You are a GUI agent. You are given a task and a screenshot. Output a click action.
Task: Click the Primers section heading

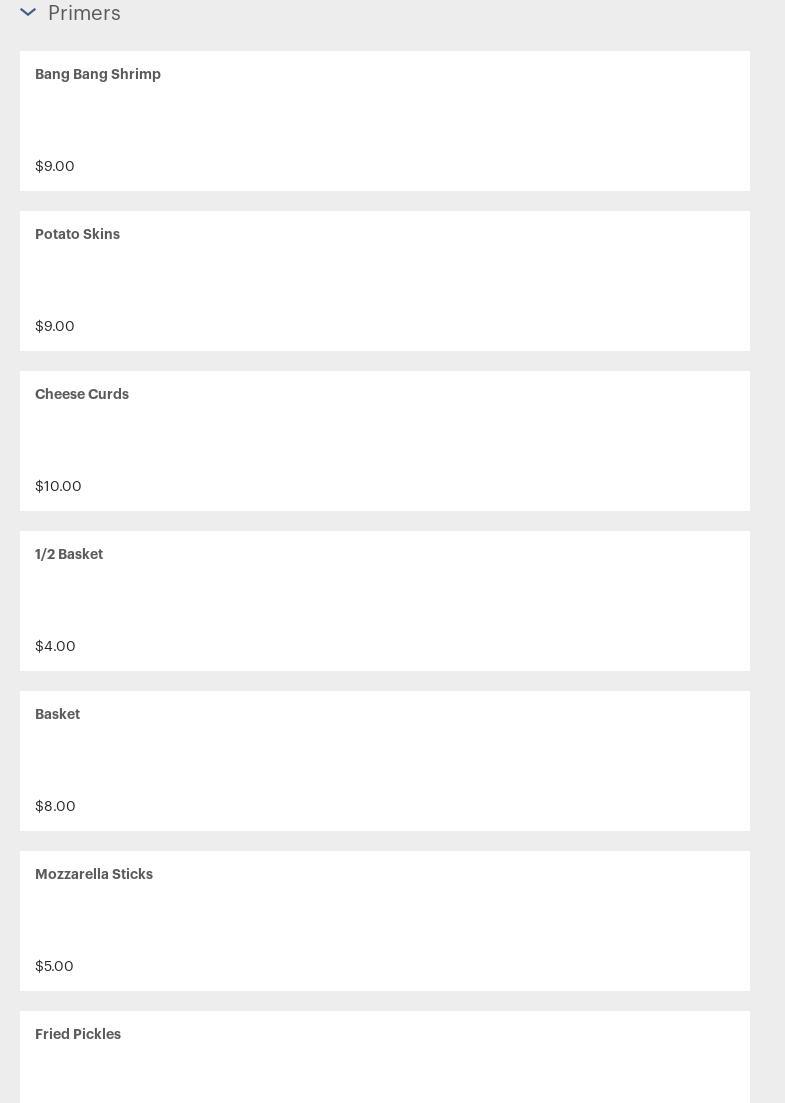click(x=84, y=13)
